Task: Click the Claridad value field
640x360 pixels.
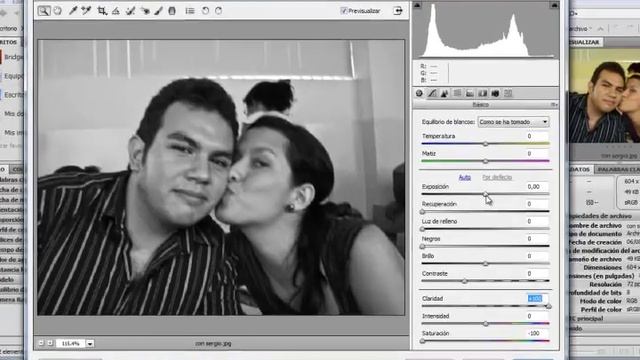Action: [x=536, y=299]
